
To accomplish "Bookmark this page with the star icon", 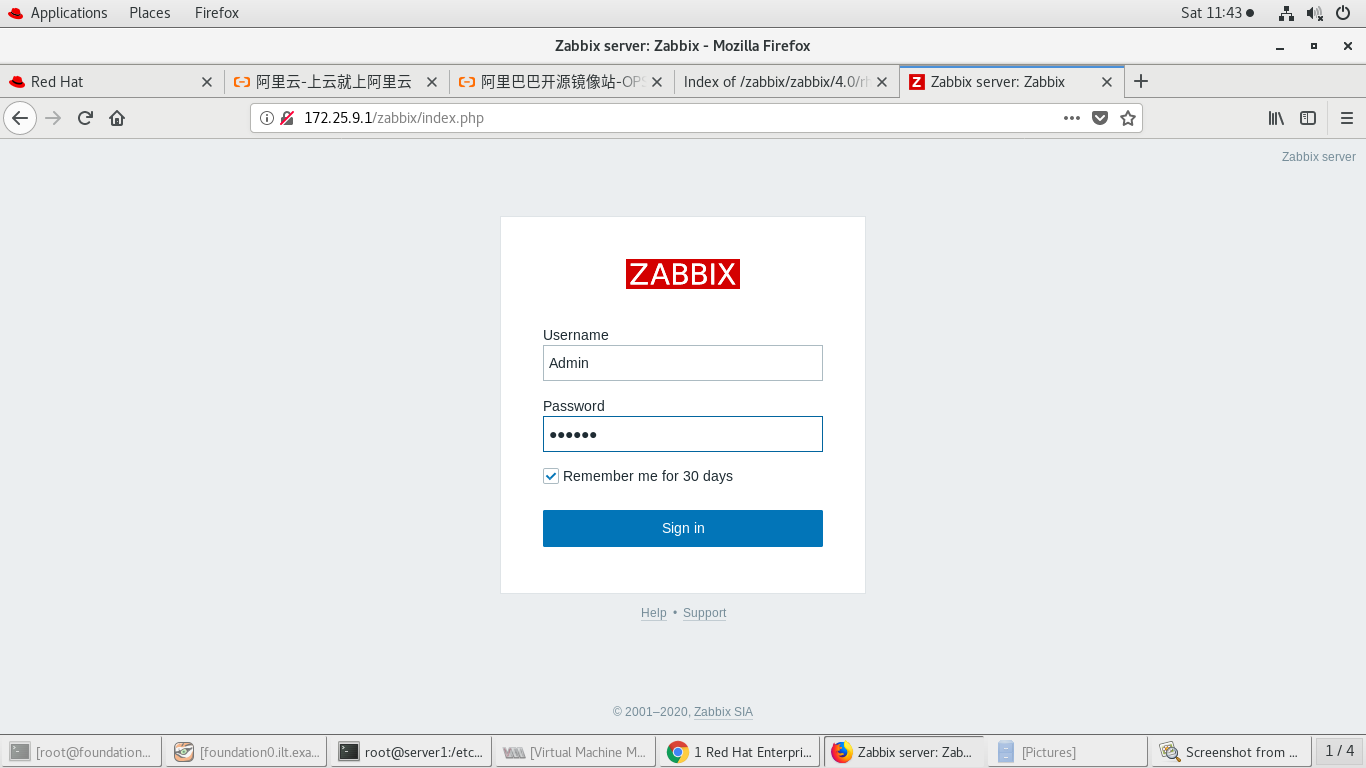I will [x=1128, y=117].
